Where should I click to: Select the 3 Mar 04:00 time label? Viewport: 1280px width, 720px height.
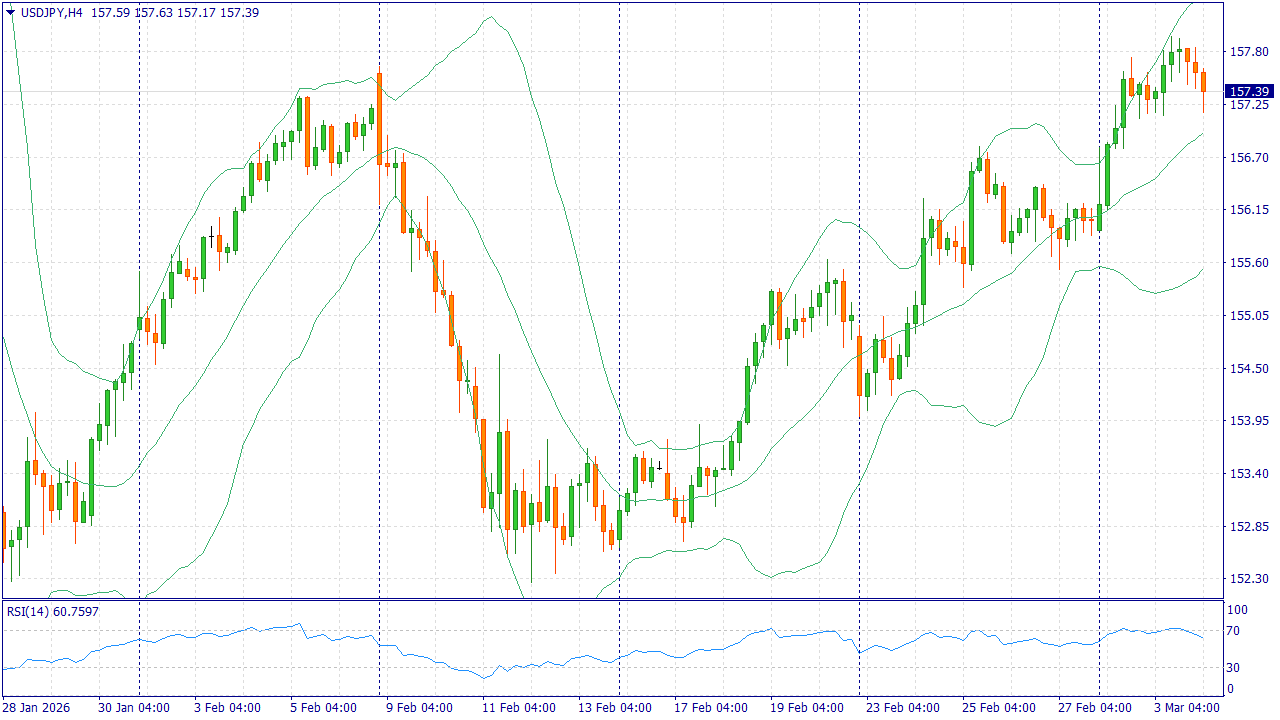coord(1188,708)
